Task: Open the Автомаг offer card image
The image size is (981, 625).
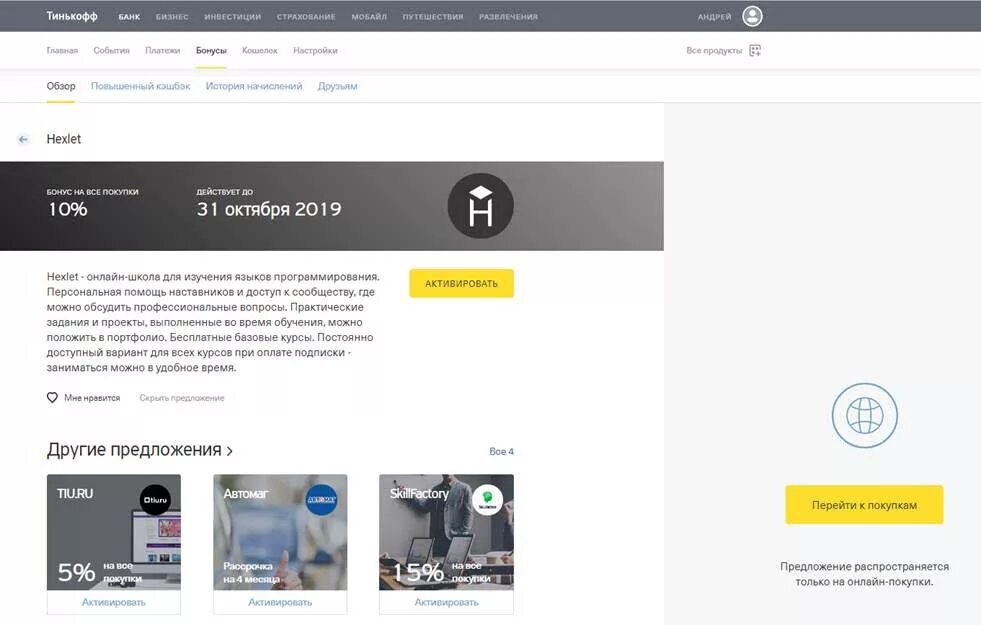Action: pos(280,532)
